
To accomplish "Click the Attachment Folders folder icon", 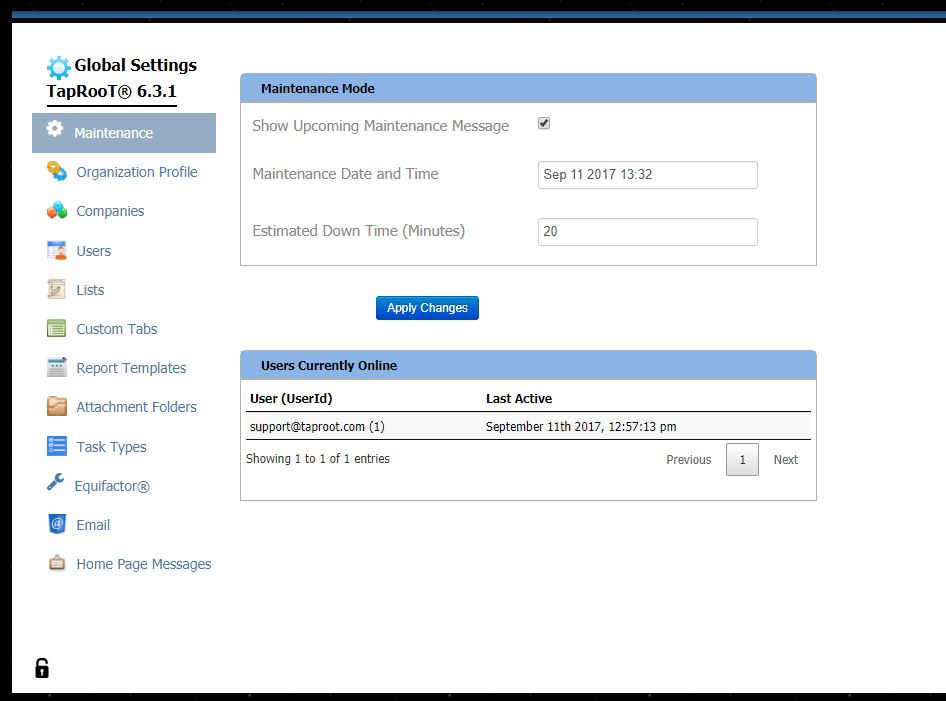I will [x=57, y=406].
